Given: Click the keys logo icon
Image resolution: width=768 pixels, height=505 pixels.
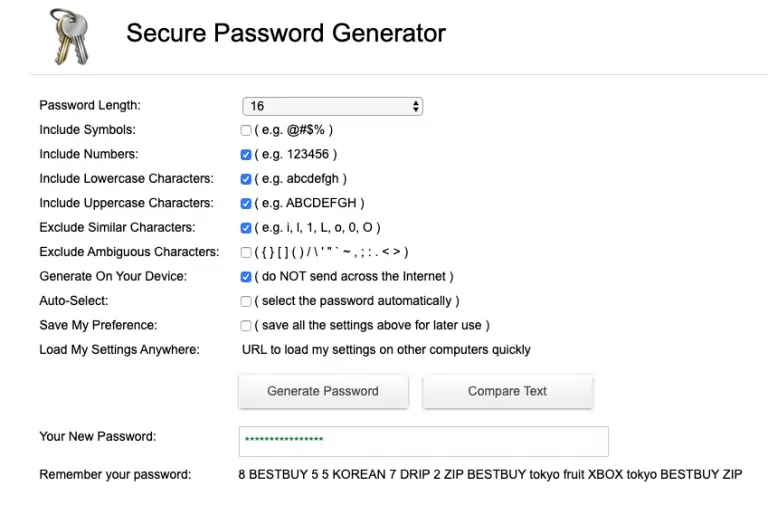Looking at the screenshot, I should click(x=70, y=37).
